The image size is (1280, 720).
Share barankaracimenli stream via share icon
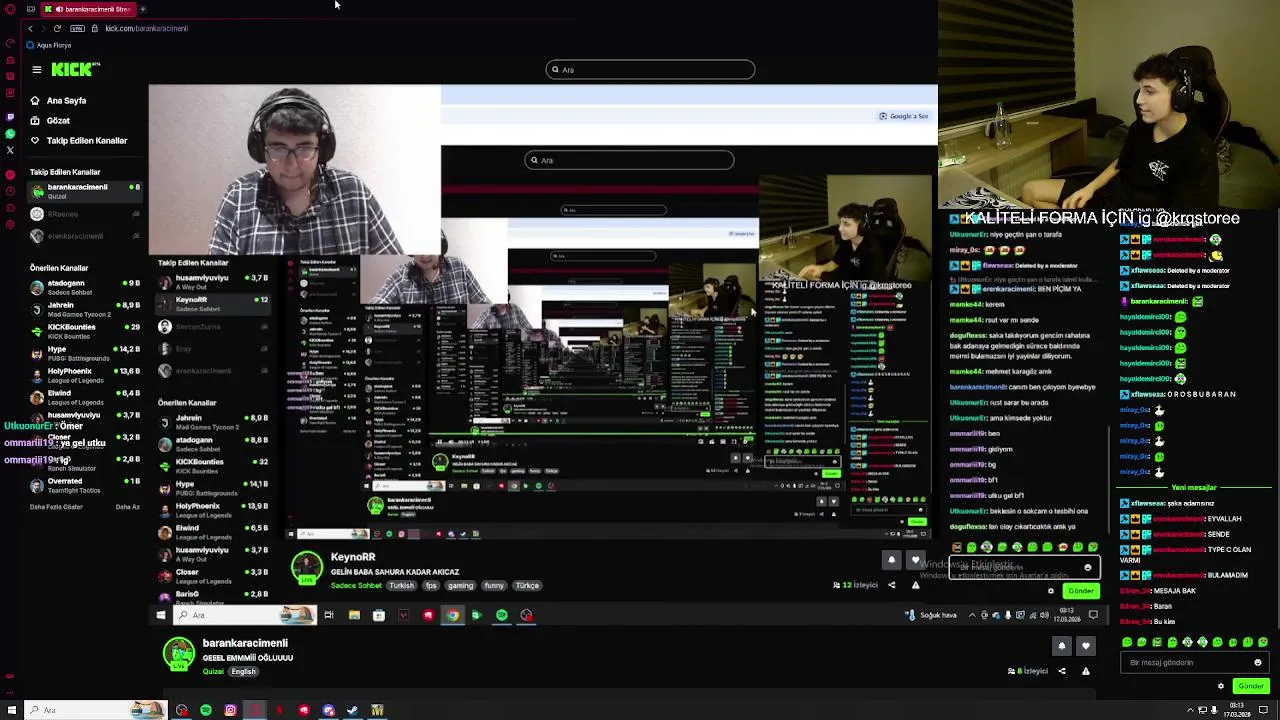(1062, 671)
